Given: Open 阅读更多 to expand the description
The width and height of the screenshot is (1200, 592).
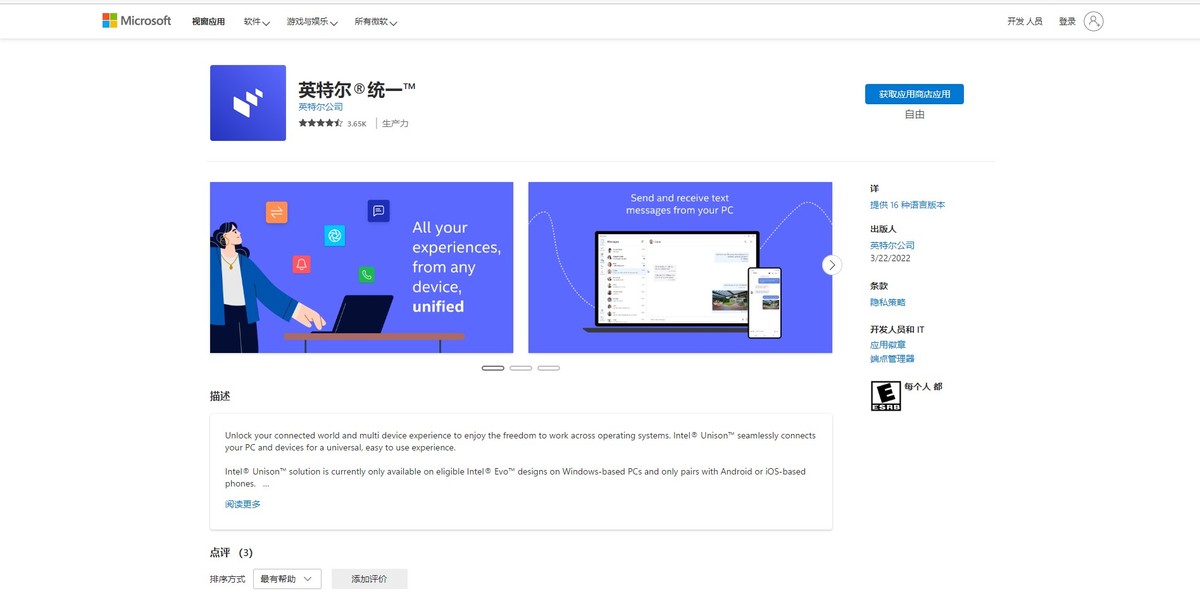Looking at the screenshot, I should (243, 503).
